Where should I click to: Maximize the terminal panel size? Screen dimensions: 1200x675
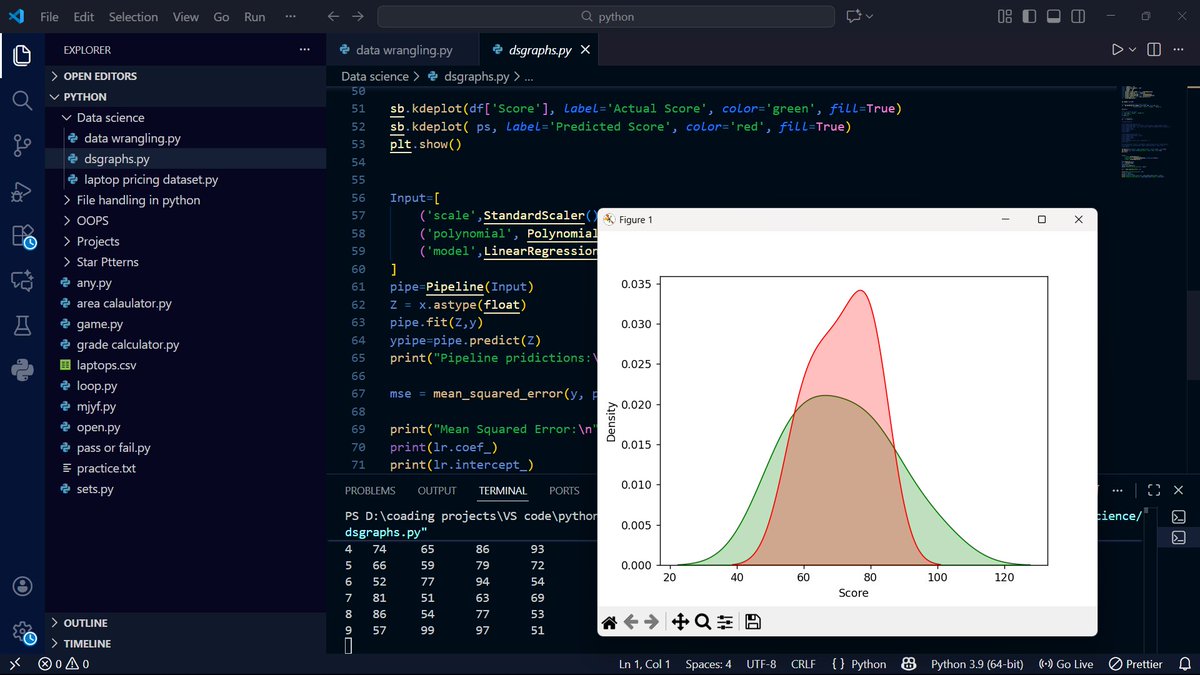tap(1153, 490)
